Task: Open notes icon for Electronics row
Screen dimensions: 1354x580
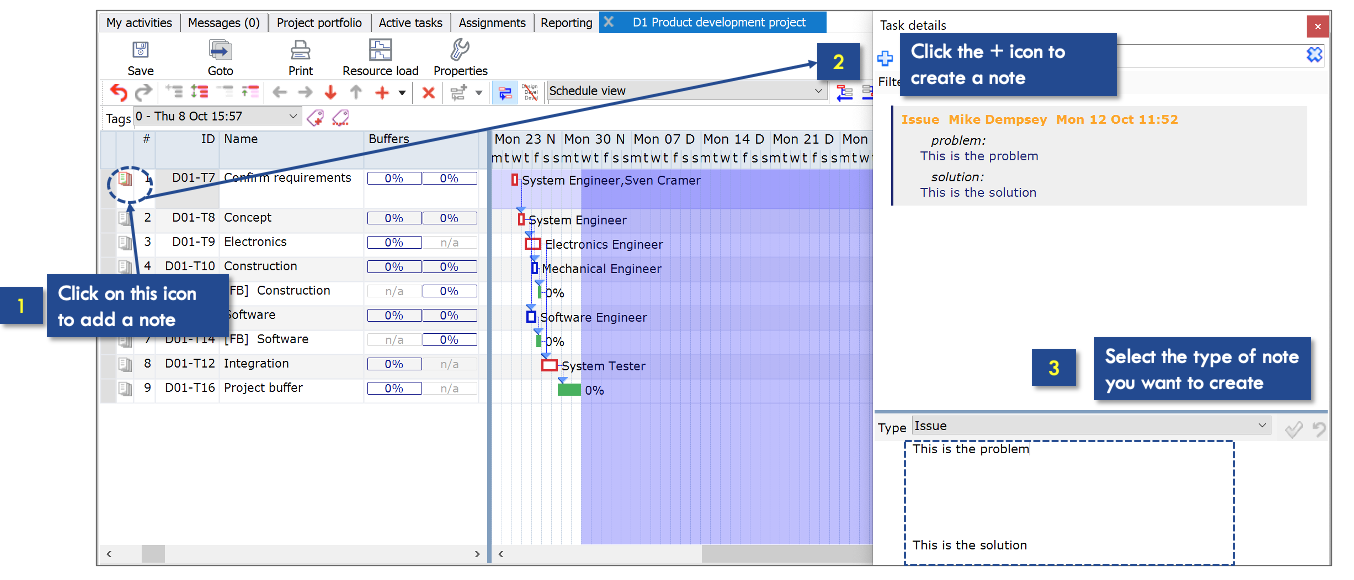Action: [x=125, y=242]
